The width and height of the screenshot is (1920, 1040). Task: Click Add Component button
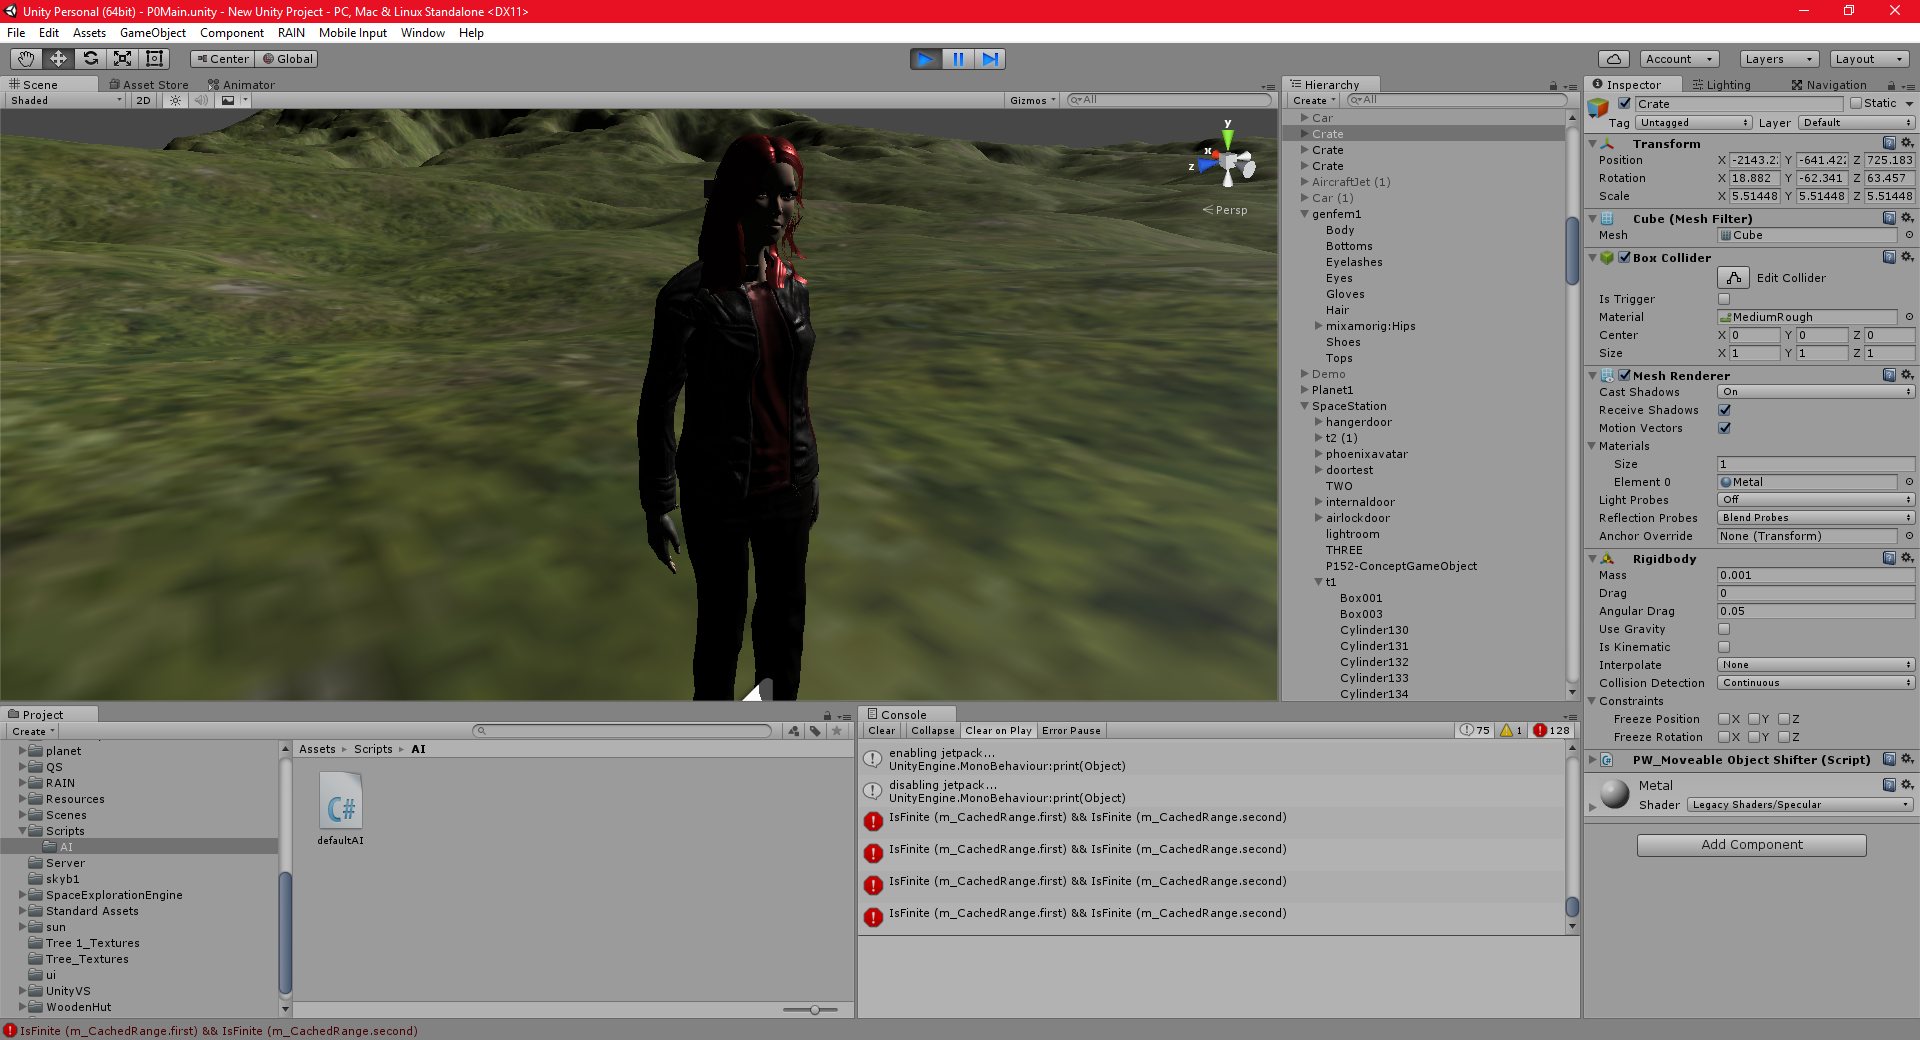click(x=1752, y=845)
